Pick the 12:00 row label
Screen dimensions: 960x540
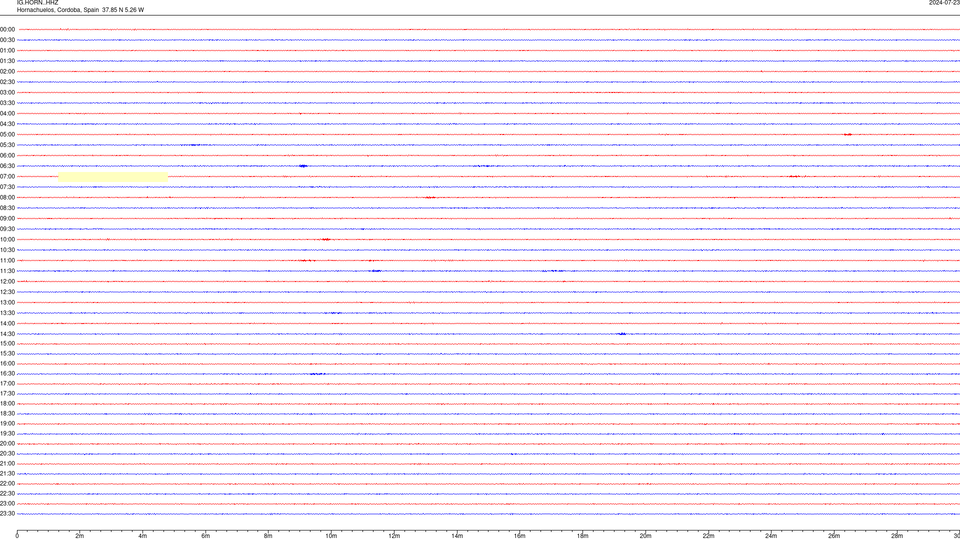(7, 282)
